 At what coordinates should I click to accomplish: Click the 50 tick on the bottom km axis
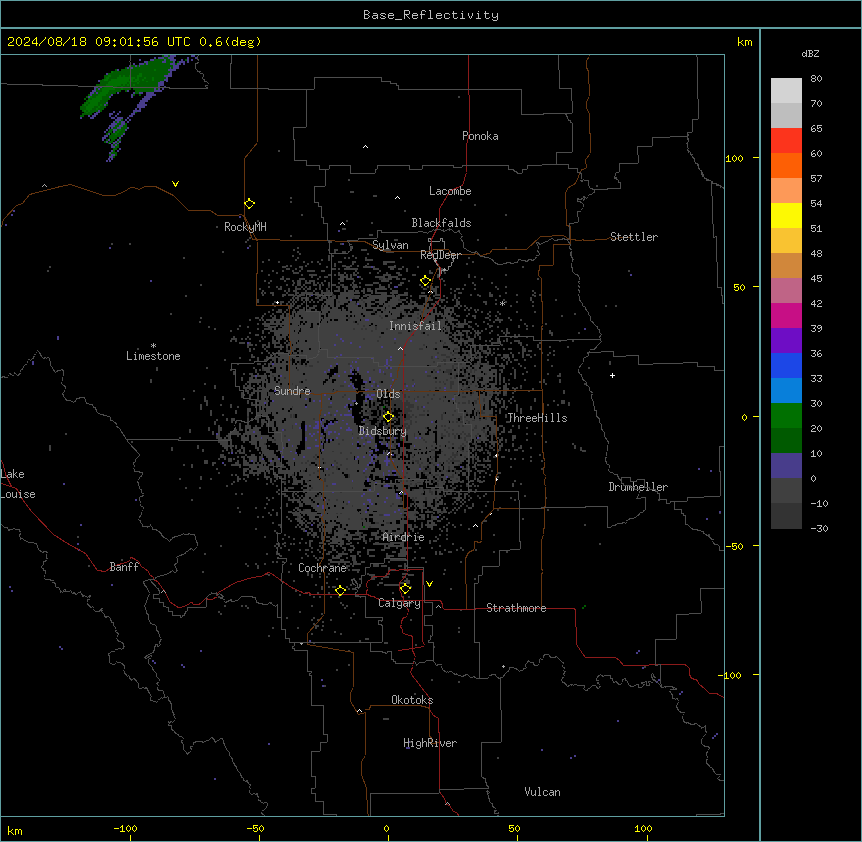(514, 828)
